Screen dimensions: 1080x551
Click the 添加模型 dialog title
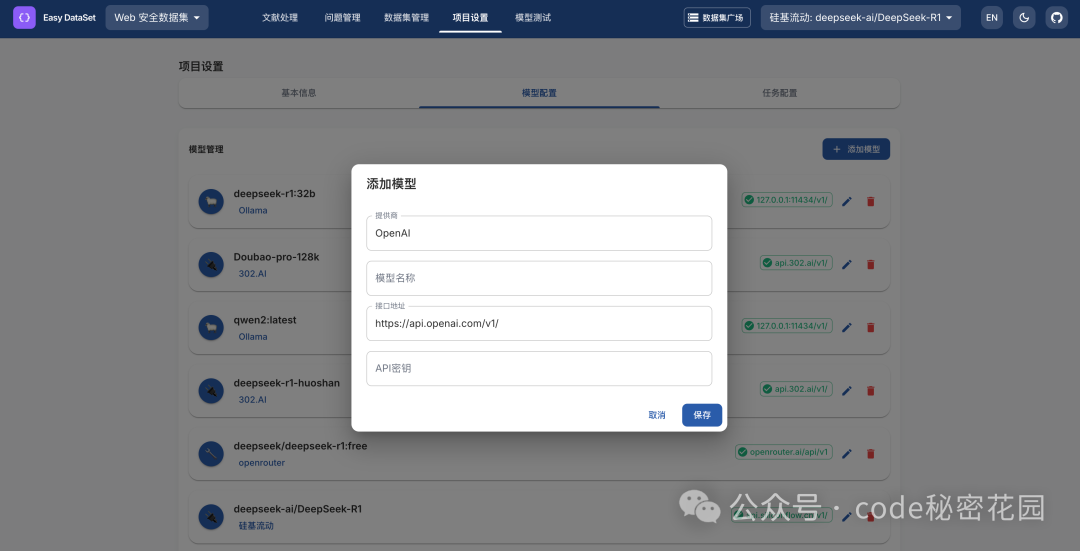point(391,184)
